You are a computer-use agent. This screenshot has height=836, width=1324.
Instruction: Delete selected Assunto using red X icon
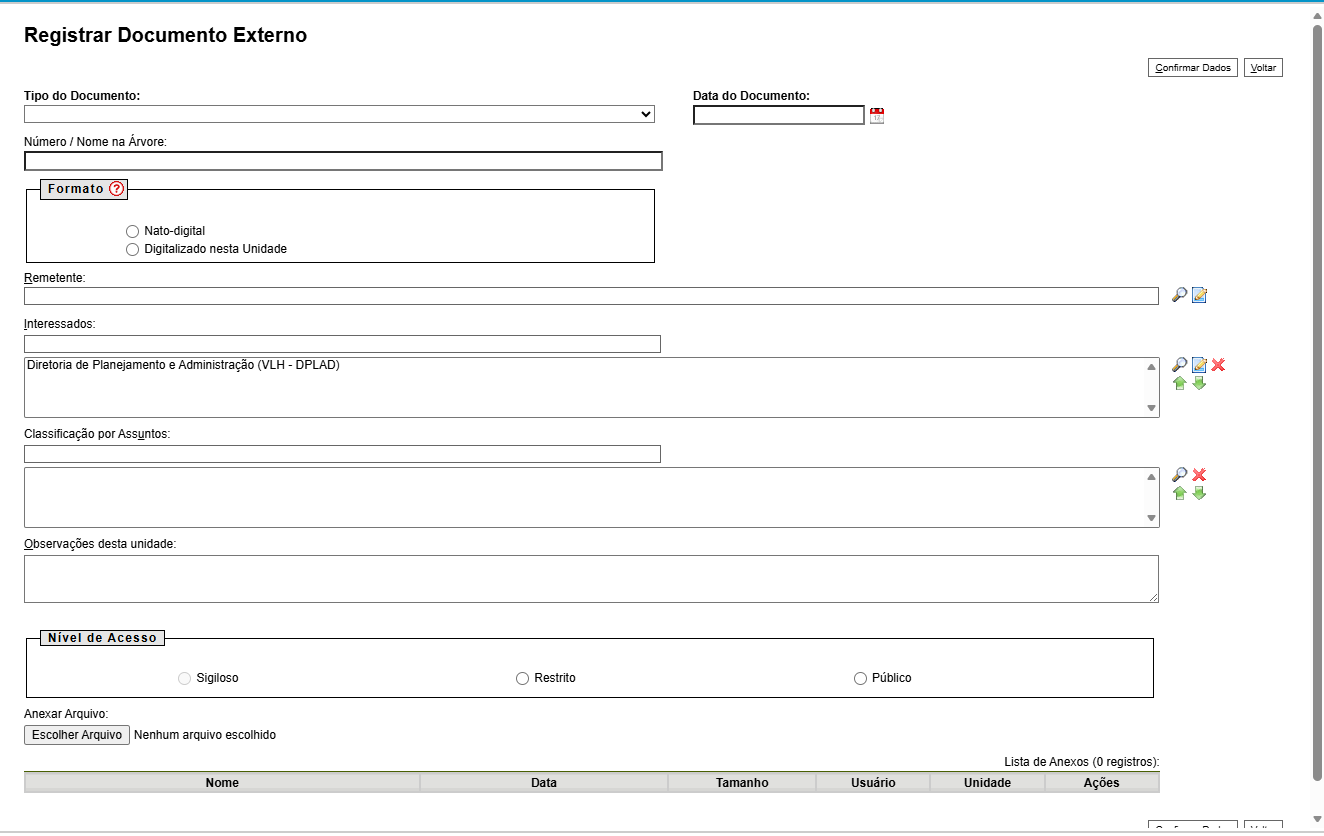1199,475
